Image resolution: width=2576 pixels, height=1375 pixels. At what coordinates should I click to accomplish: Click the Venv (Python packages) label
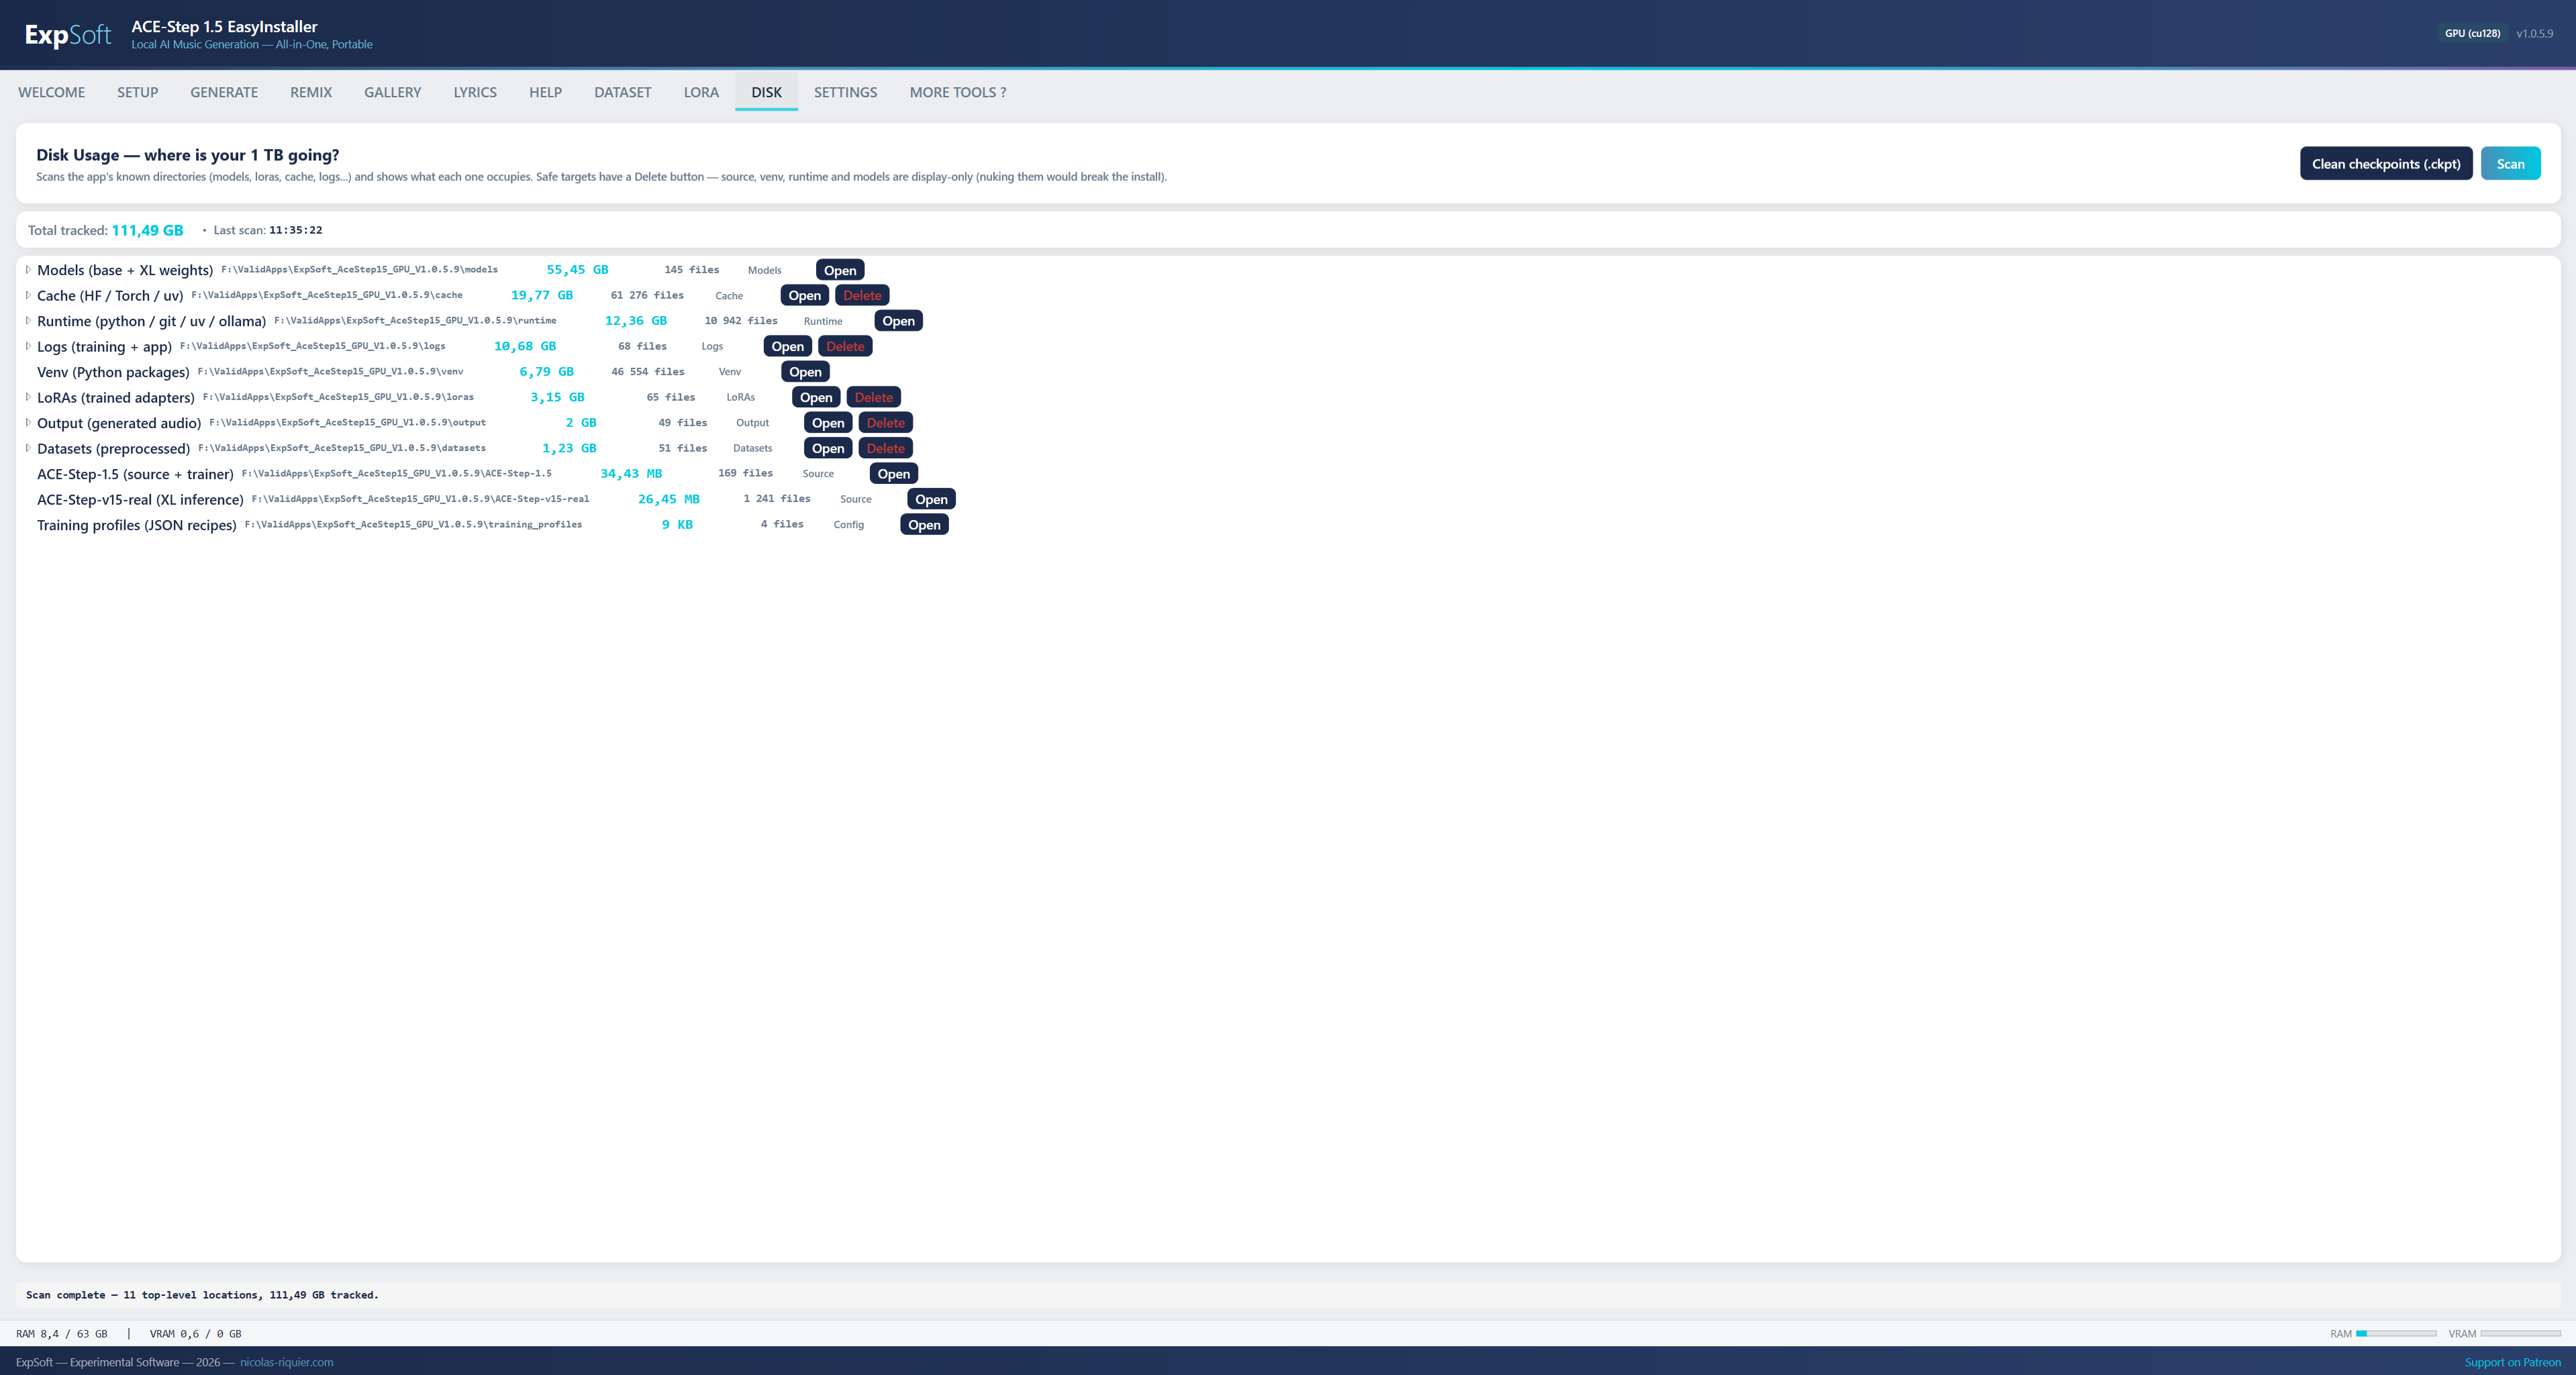pyautogui.click(x=113, y=372)
